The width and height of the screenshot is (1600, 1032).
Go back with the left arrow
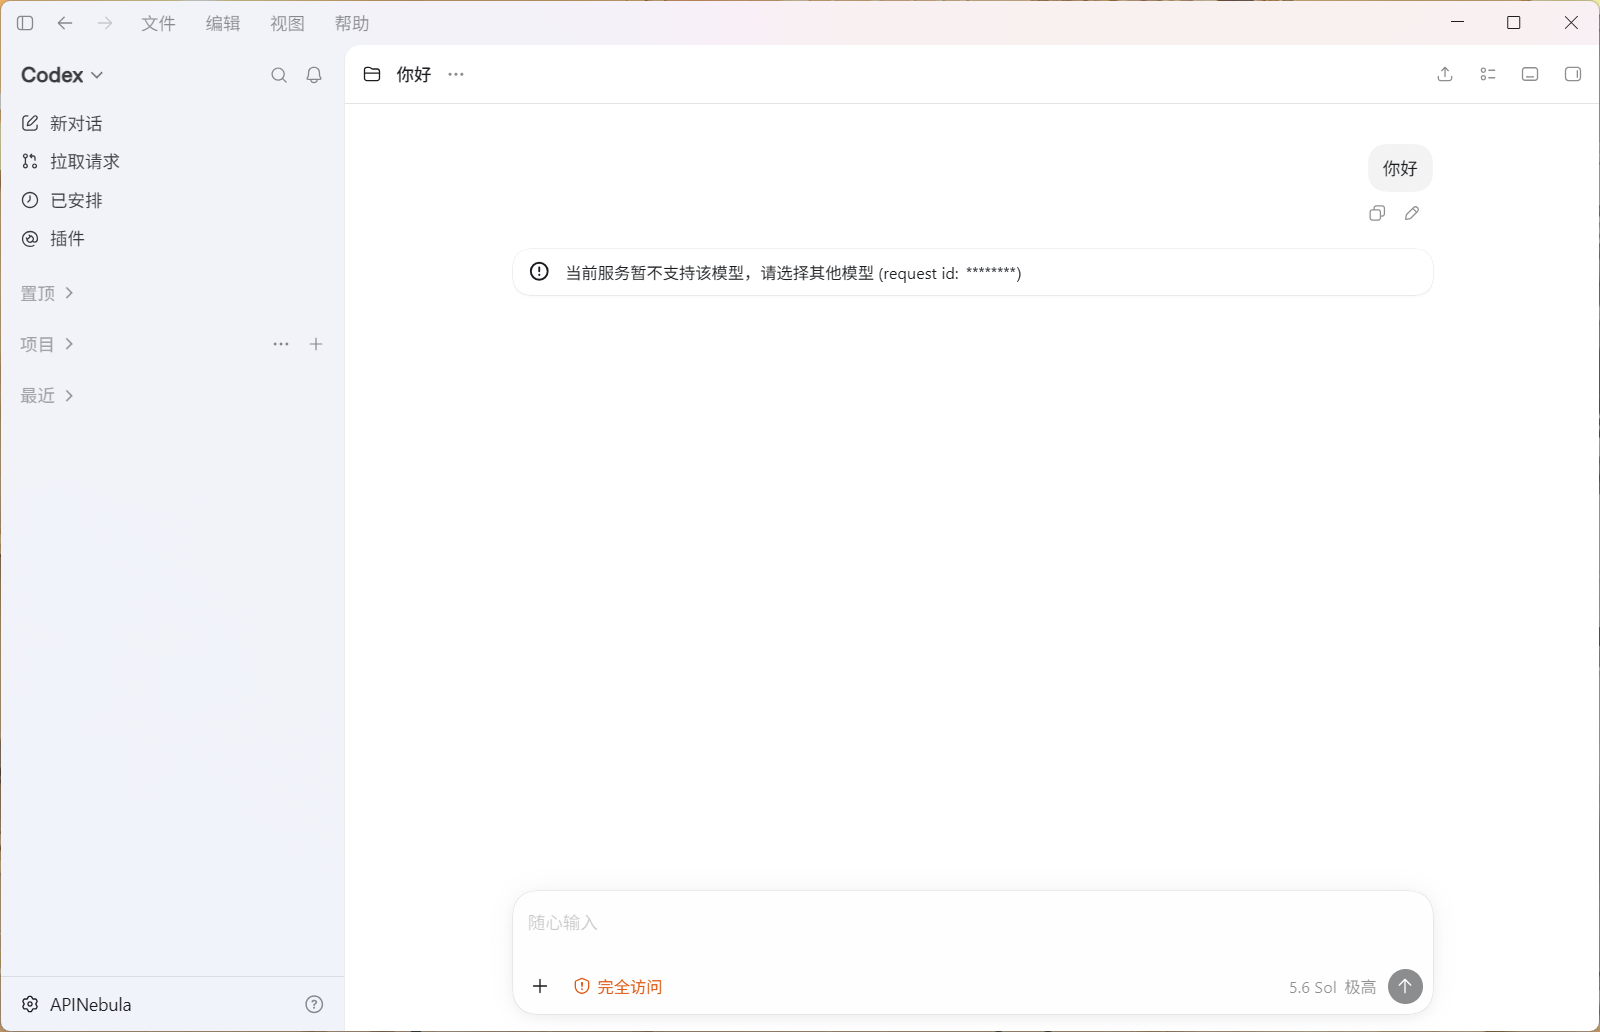(65, 23)
